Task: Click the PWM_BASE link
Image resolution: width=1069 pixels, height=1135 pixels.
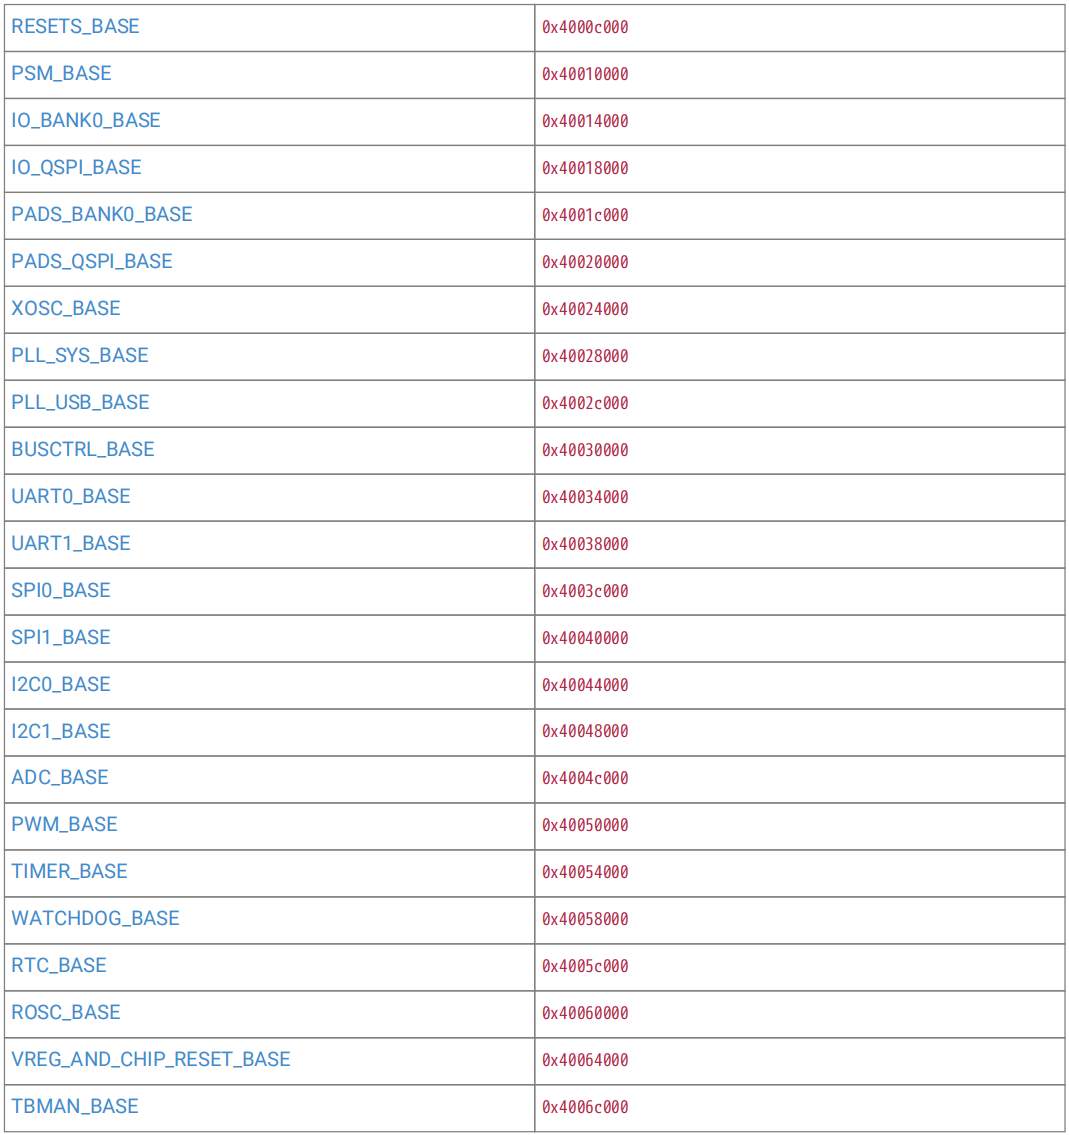Action: pyautogui.click(x=64, y=824)
